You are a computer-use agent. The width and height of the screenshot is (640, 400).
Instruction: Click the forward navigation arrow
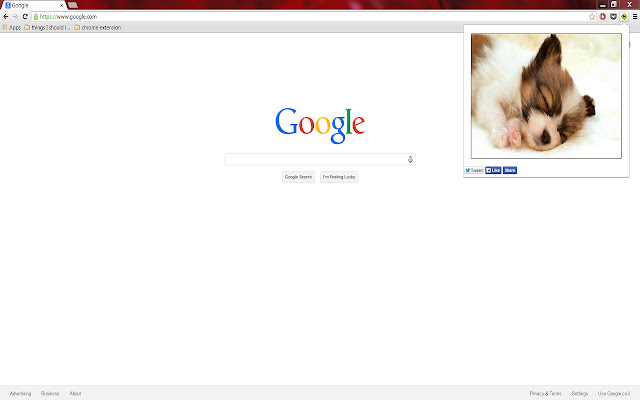click(16, 17)
